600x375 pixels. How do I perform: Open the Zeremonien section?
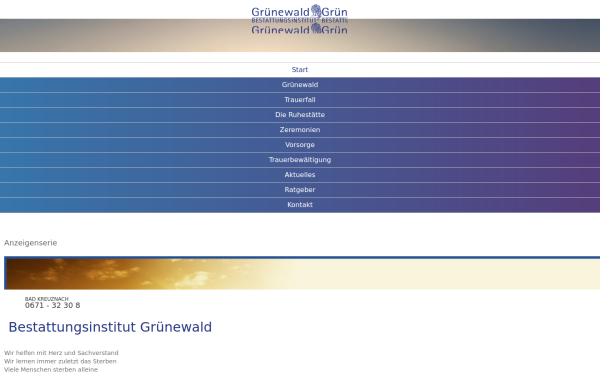[x=300, y=130]
